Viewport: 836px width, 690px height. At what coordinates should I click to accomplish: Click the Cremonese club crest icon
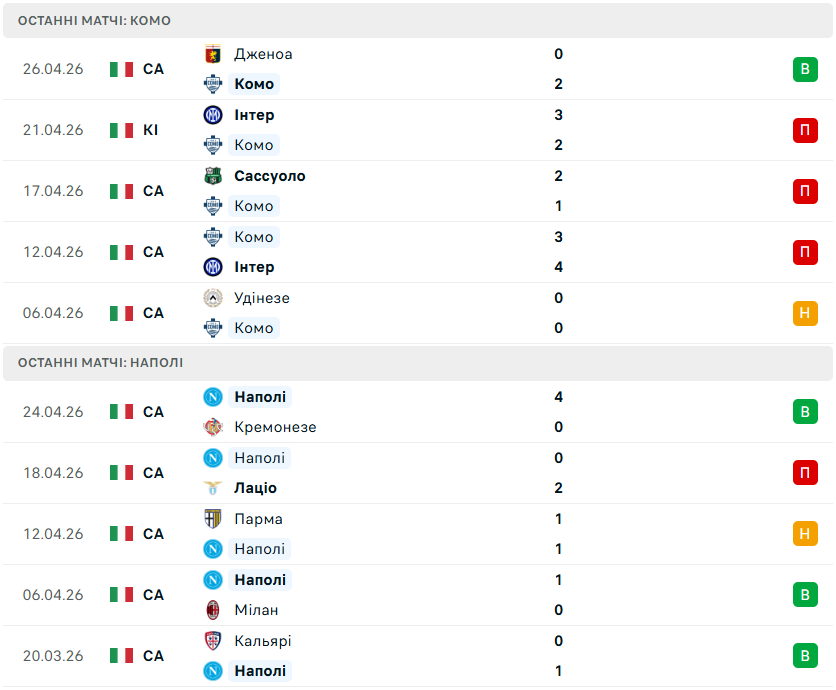click(213, 427)
